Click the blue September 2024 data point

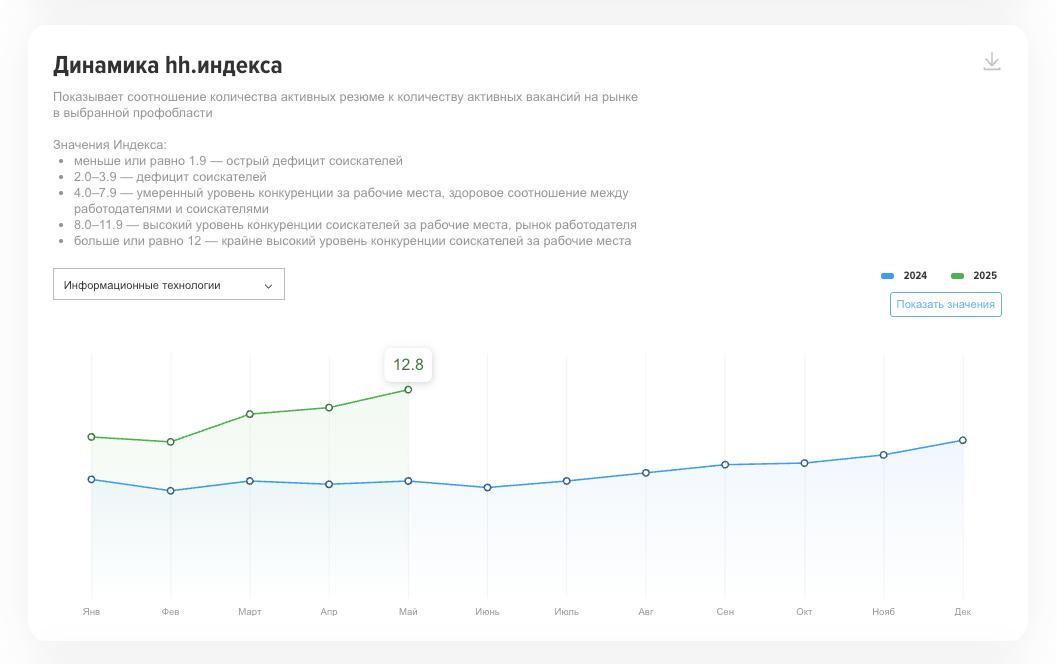(x=725, y=465)
